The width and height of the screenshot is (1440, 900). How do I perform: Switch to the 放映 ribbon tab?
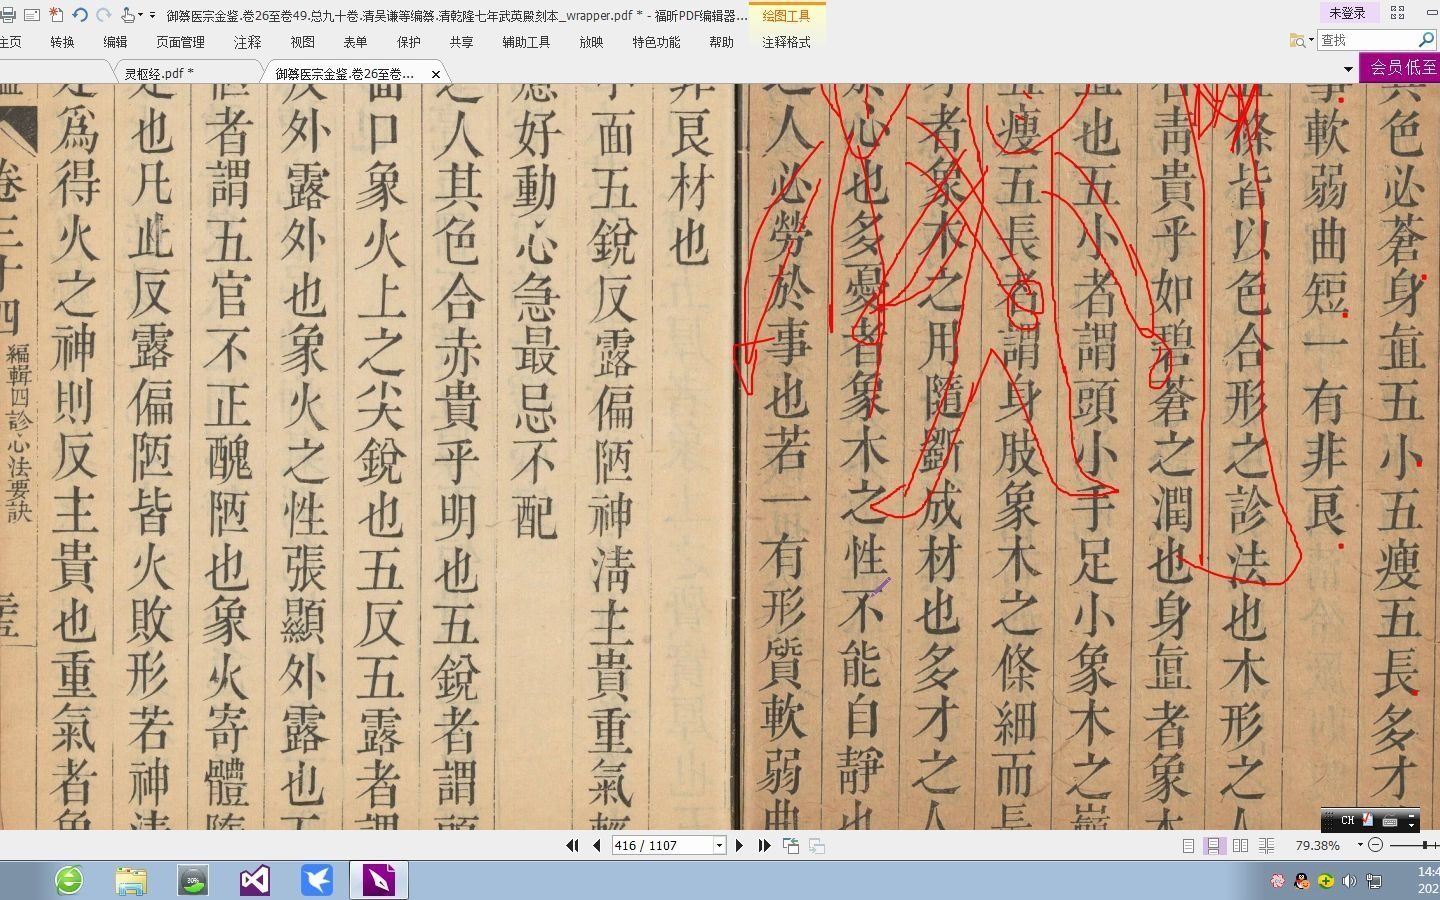[x=591, y=42]
